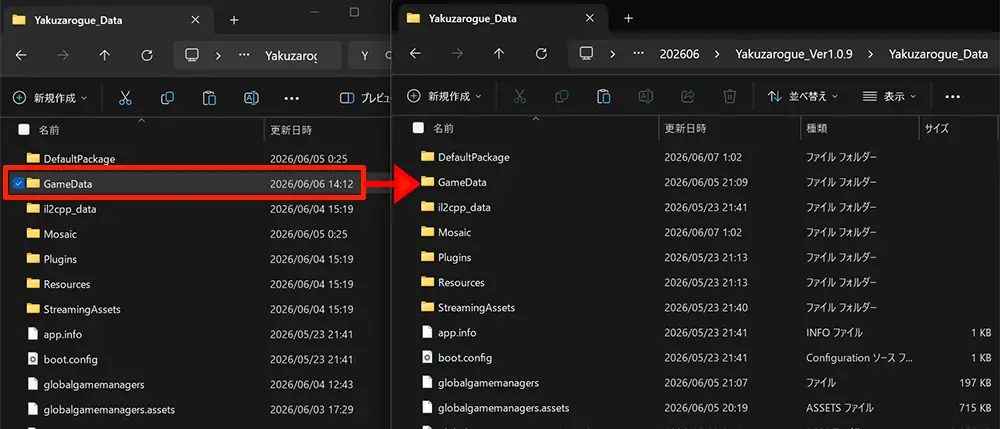Screen dimensions: 1000x429
Task: Sort by the 更新日時 column in right window
Action: [686, 128]
